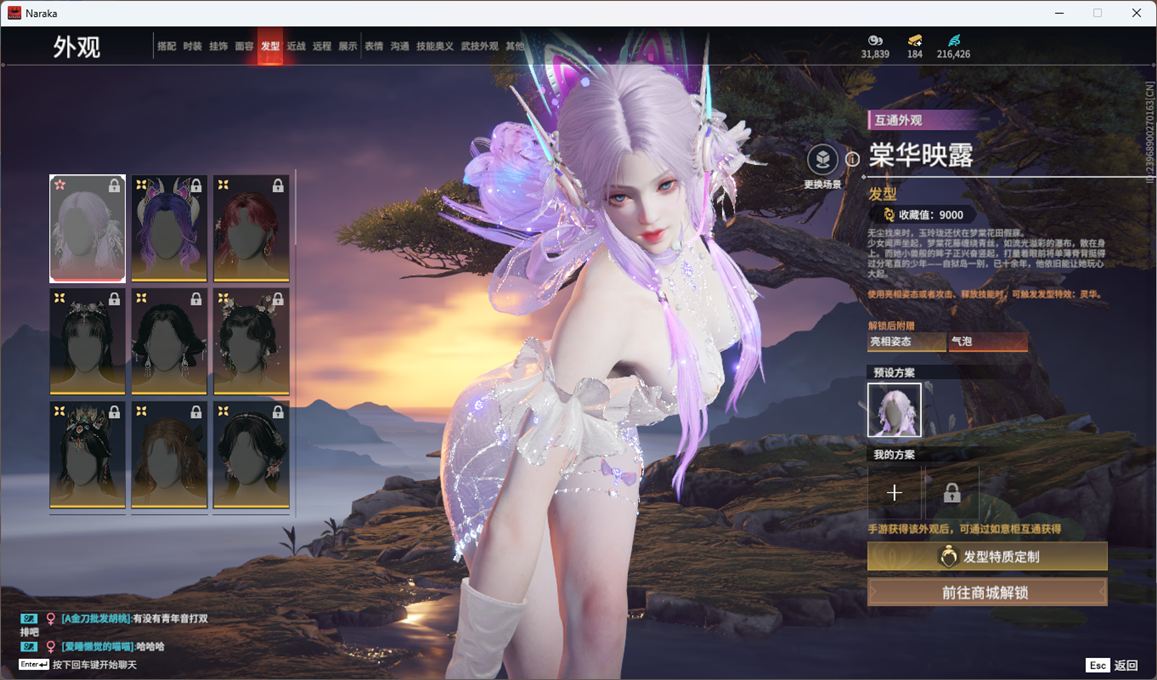Minimize the Naraka window
The image size is (1157, 680).
point(1060,13)
